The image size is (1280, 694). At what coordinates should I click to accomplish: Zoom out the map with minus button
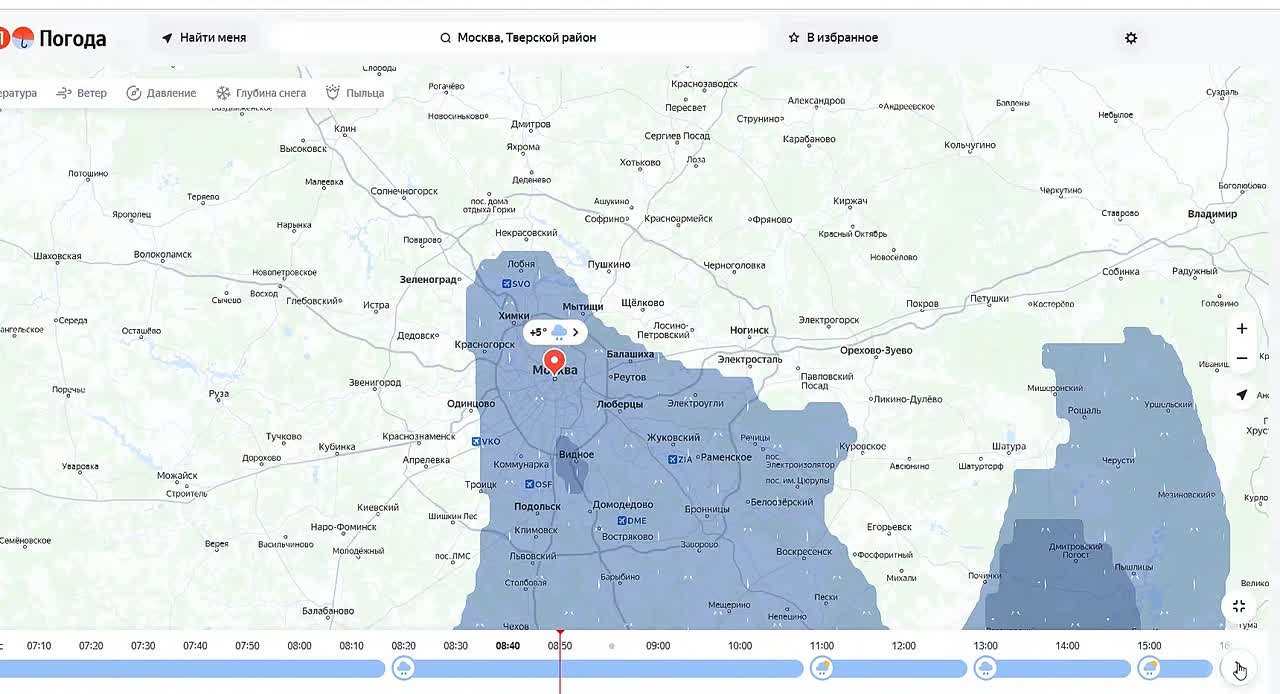pos(1242,358)
